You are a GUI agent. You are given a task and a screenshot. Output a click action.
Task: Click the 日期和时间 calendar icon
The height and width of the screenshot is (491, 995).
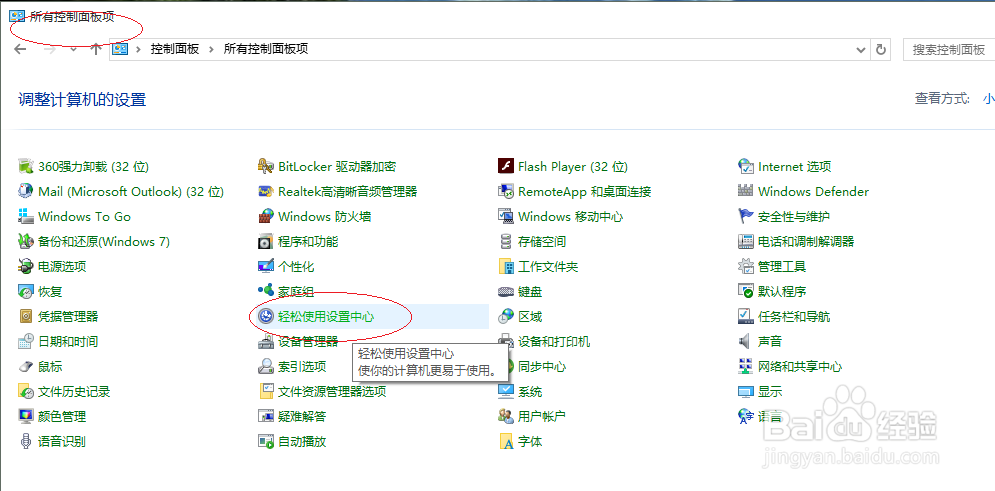click(26, 342)
